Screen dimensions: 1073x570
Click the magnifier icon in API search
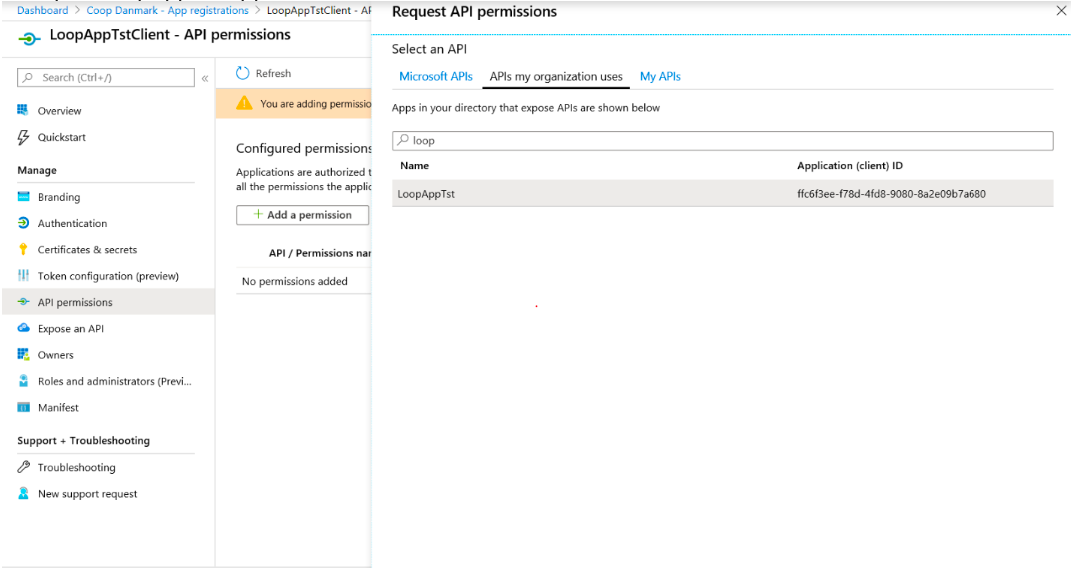403,140
